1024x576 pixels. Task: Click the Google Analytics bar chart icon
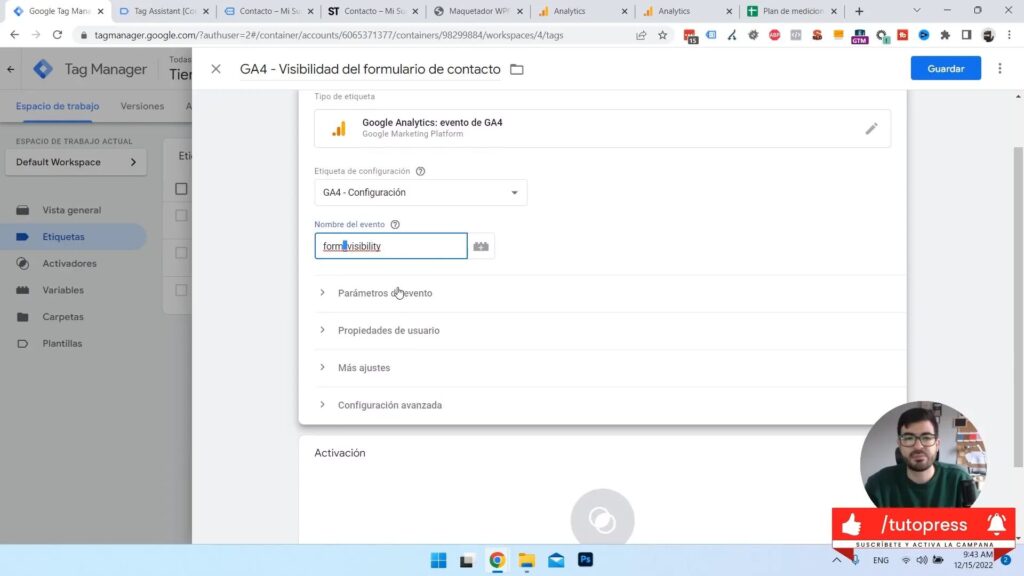[338, 128]
